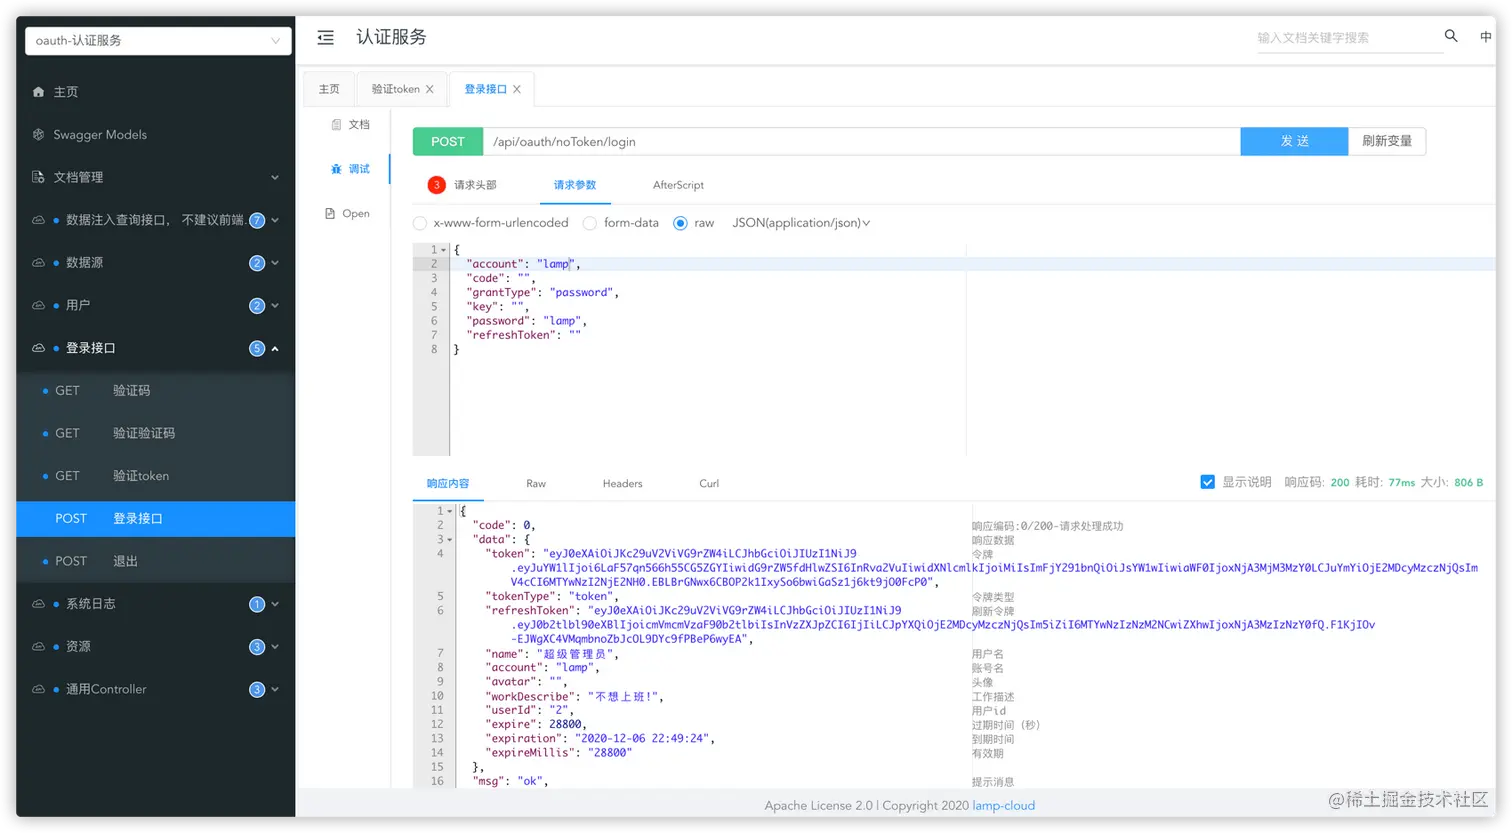Open the 请求参数 tab
1512x833 pixels.
click(575, 185)
